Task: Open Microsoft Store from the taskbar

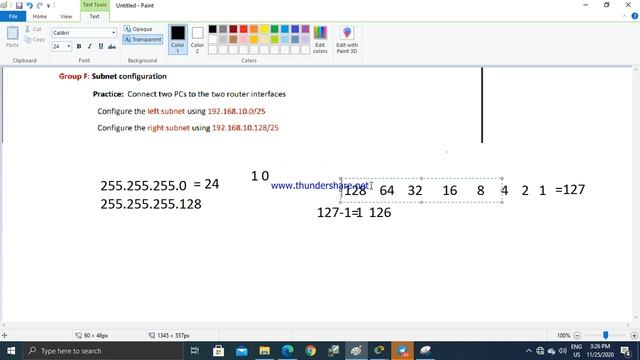Action: click(x=218, y=351)
